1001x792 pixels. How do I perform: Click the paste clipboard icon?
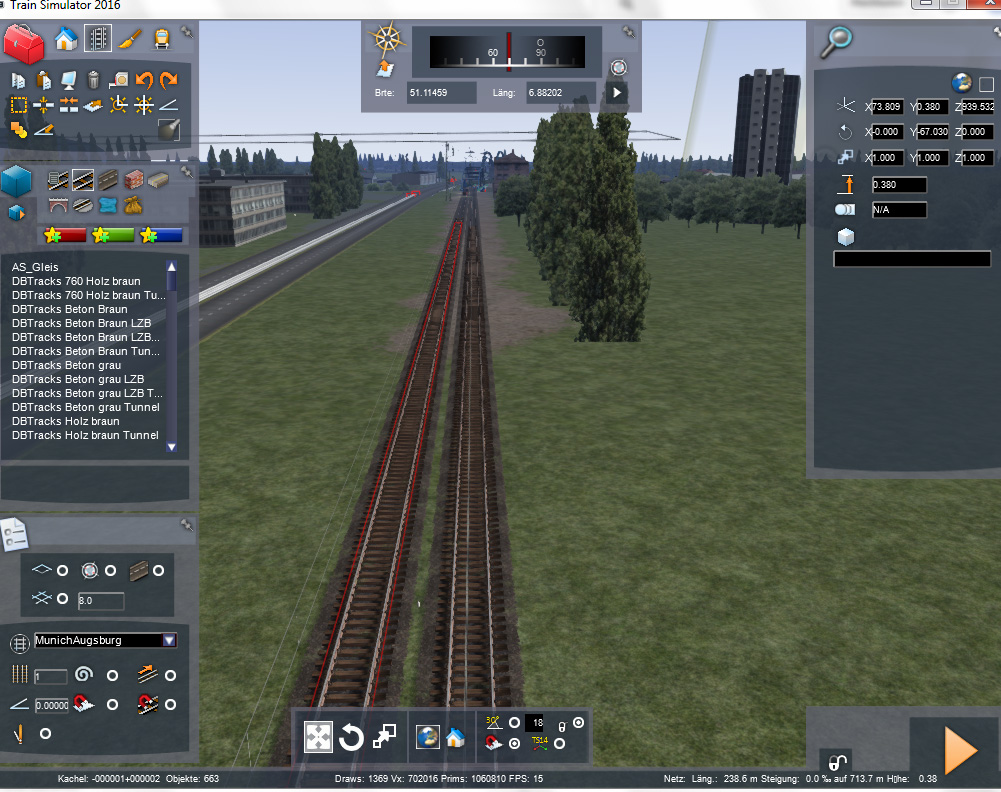pos(43,80)
